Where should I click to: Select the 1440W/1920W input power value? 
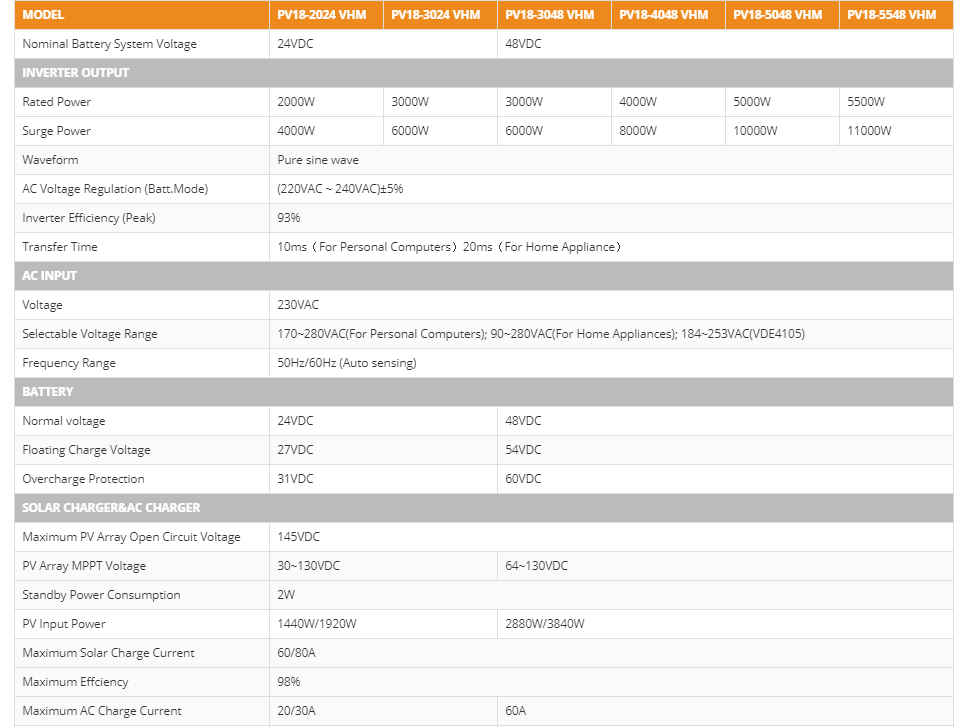point(316,624)
